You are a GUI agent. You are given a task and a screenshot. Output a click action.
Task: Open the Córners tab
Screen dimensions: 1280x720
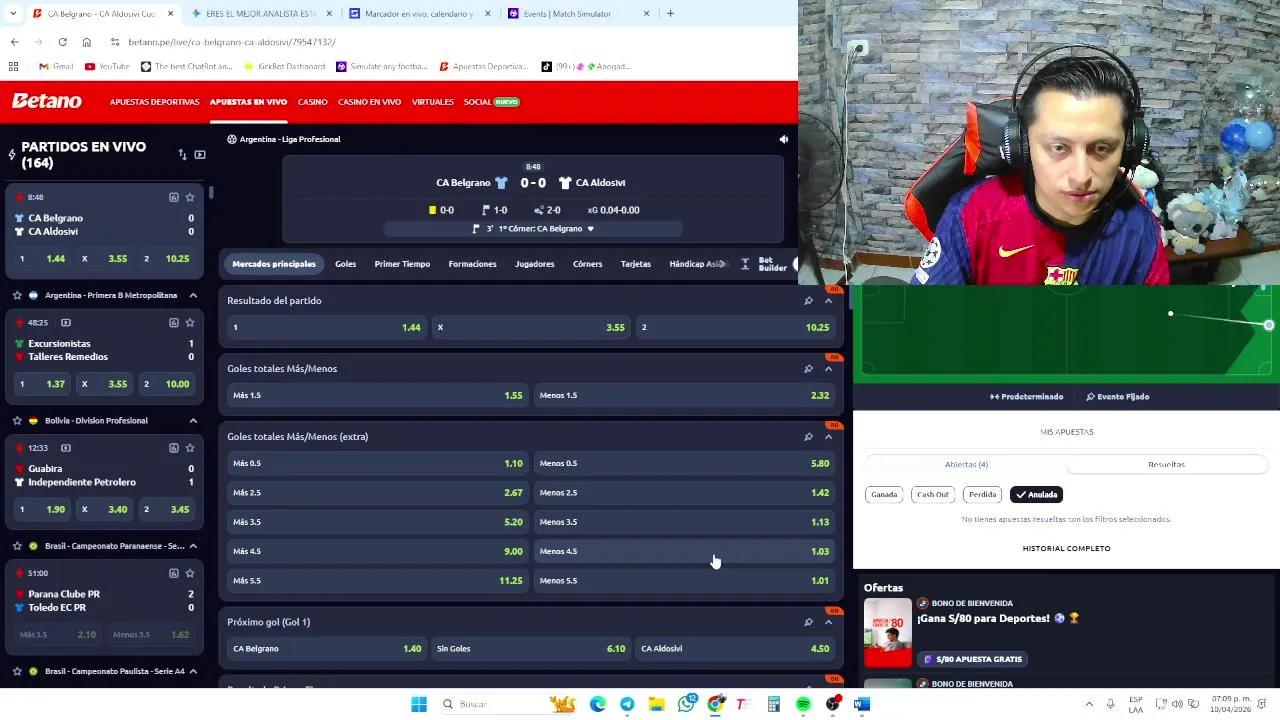tap(587, 264)
